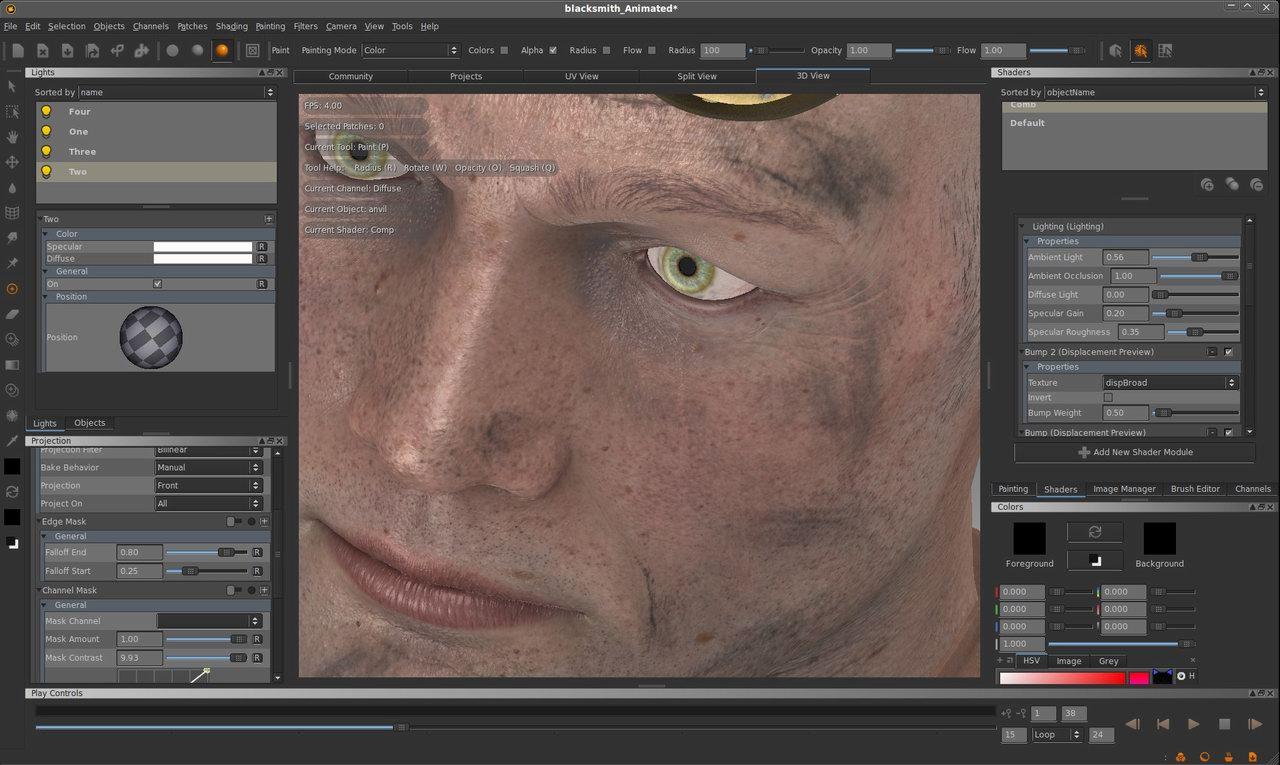The width and height of the screenshot is (1280, 765).
Task: Click the play button in Play Controls
Action: (1193, 723)
